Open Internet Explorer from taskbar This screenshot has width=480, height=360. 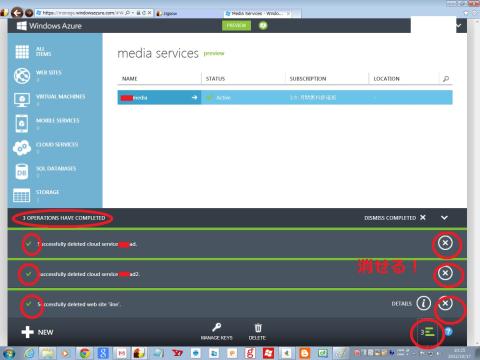point(30,353)
